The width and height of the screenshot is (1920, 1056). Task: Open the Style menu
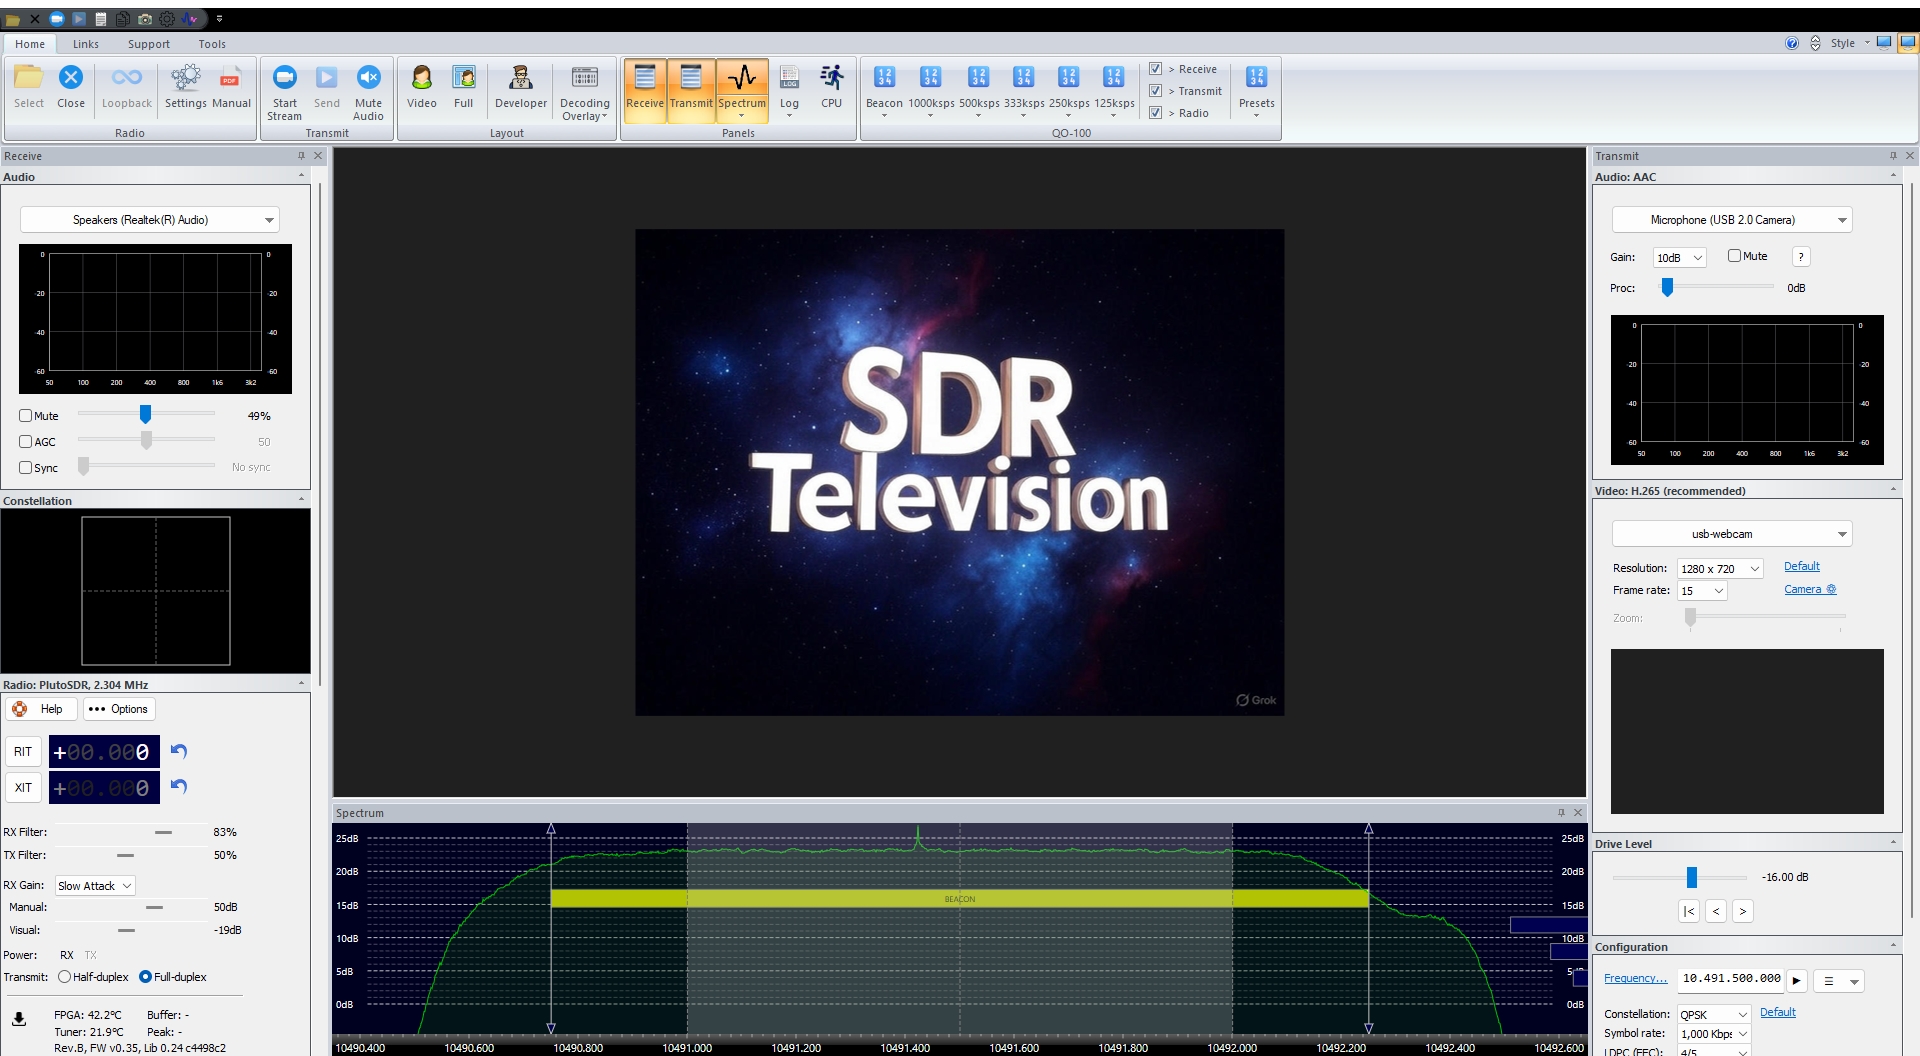pyautogui.click(x=1848, y=43)
